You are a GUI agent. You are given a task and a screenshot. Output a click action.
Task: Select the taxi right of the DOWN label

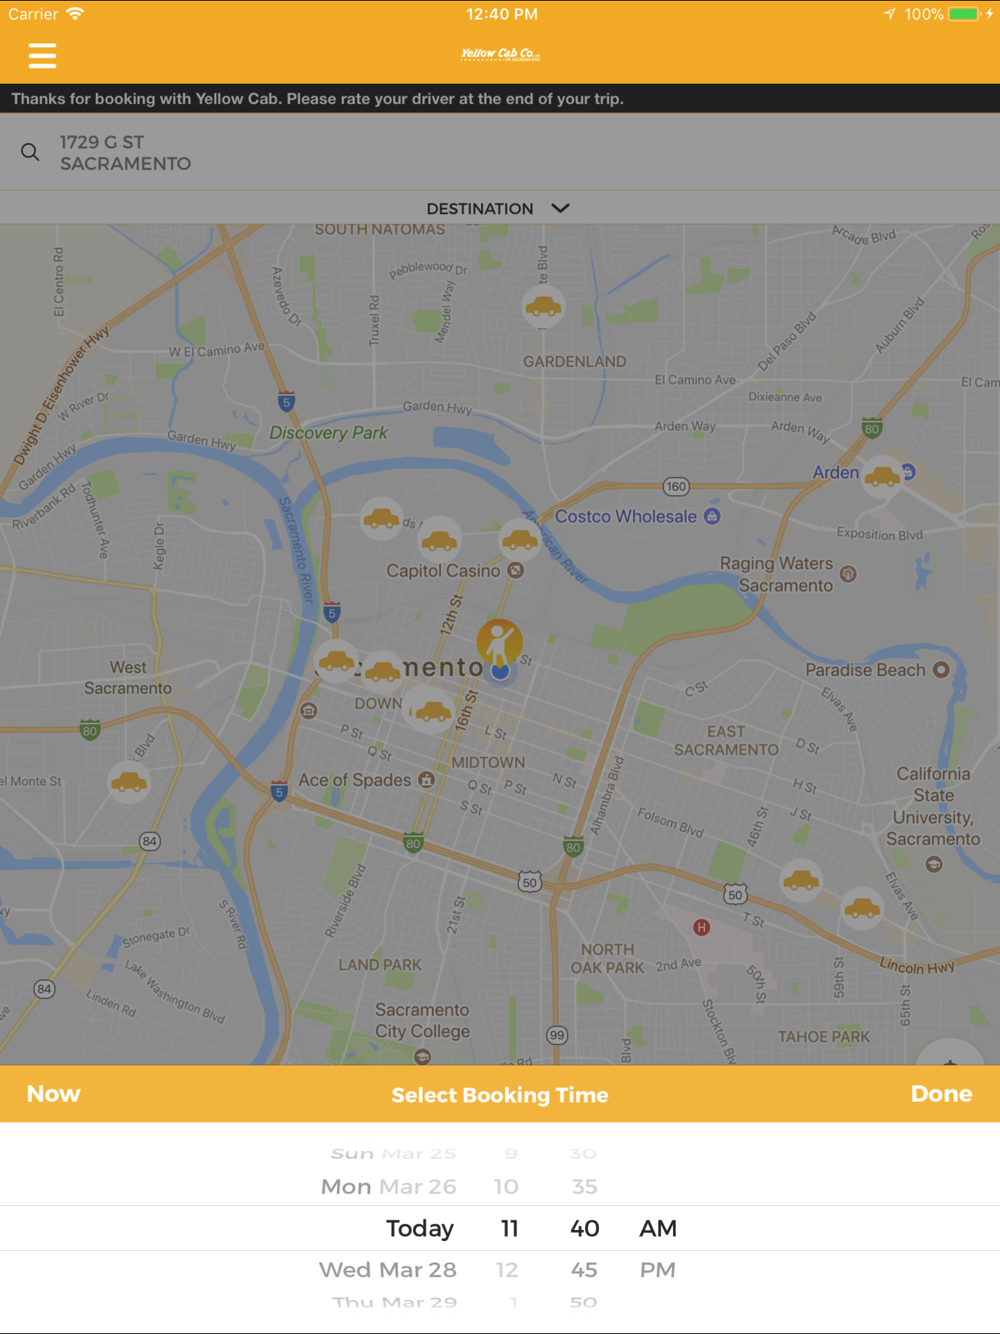point(432,711)
